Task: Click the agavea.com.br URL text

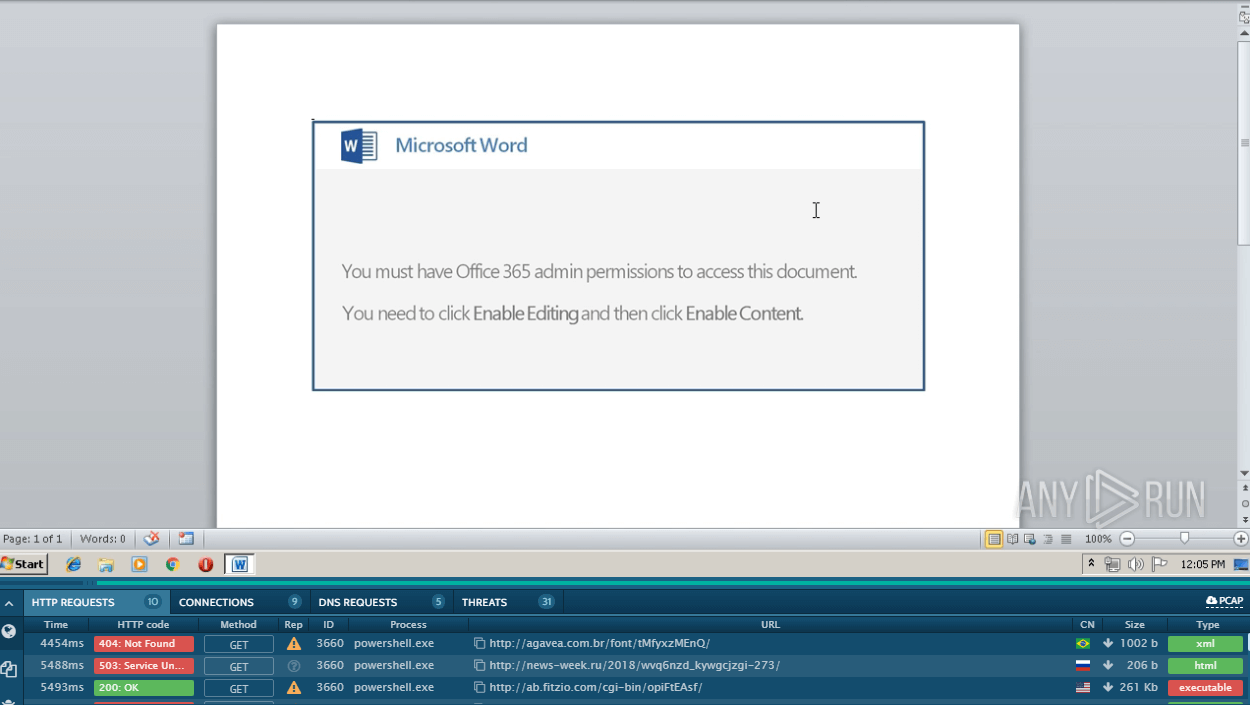Action: [599, 643]
